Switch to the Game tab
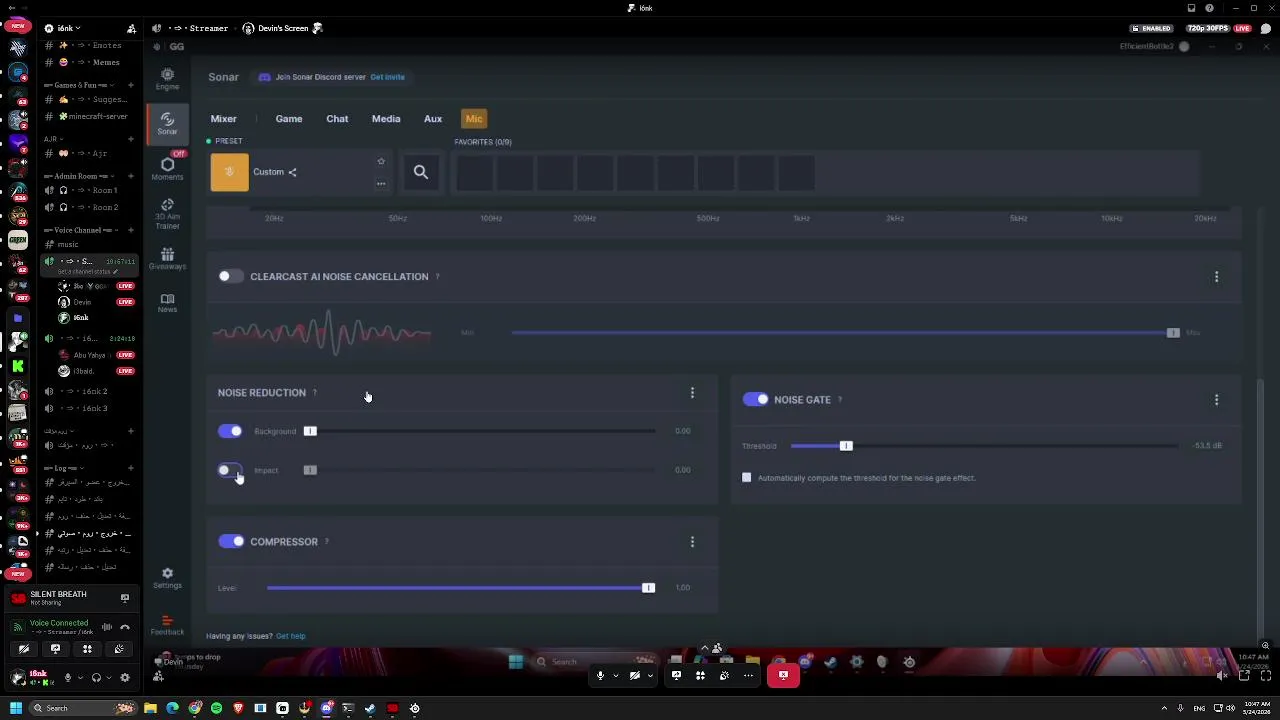1280x720 pixels. point(289,119)
